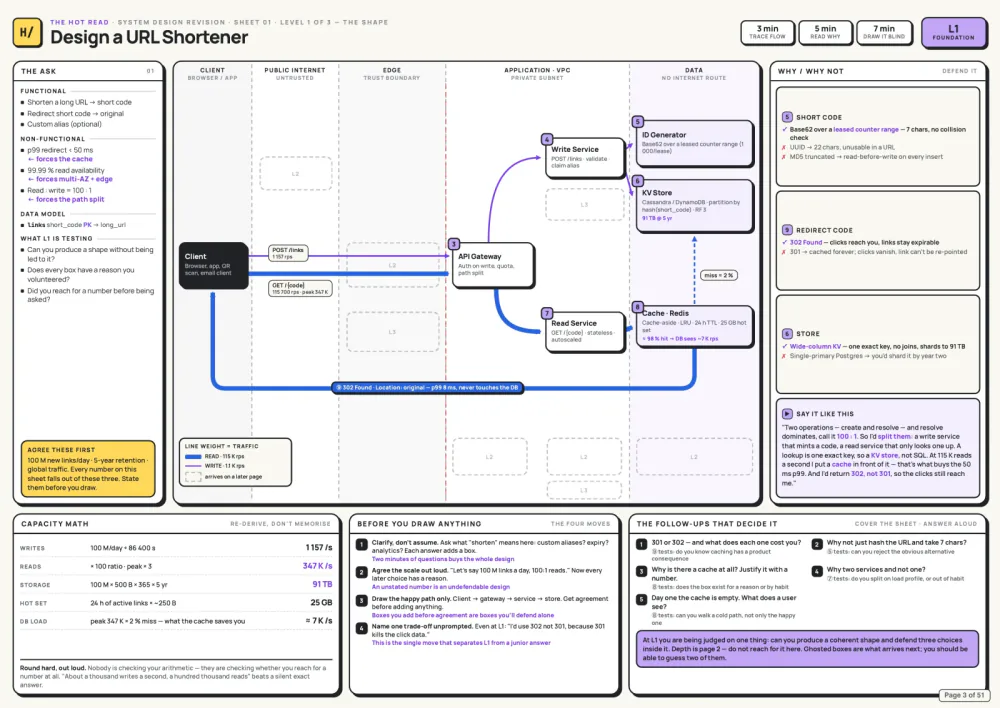Click the 'forces multi-AZ + edge' purple note
The height and width of the screenshot is (708, 1000).
[70, 179]
